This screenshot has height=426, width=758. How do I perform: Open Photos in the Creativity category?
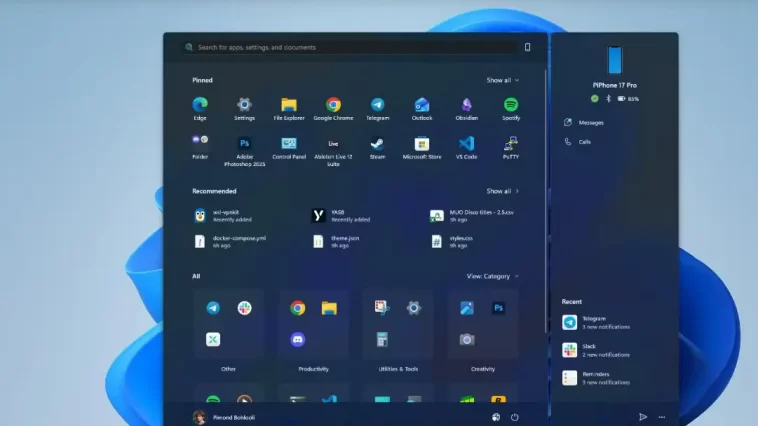coord(467,308)
